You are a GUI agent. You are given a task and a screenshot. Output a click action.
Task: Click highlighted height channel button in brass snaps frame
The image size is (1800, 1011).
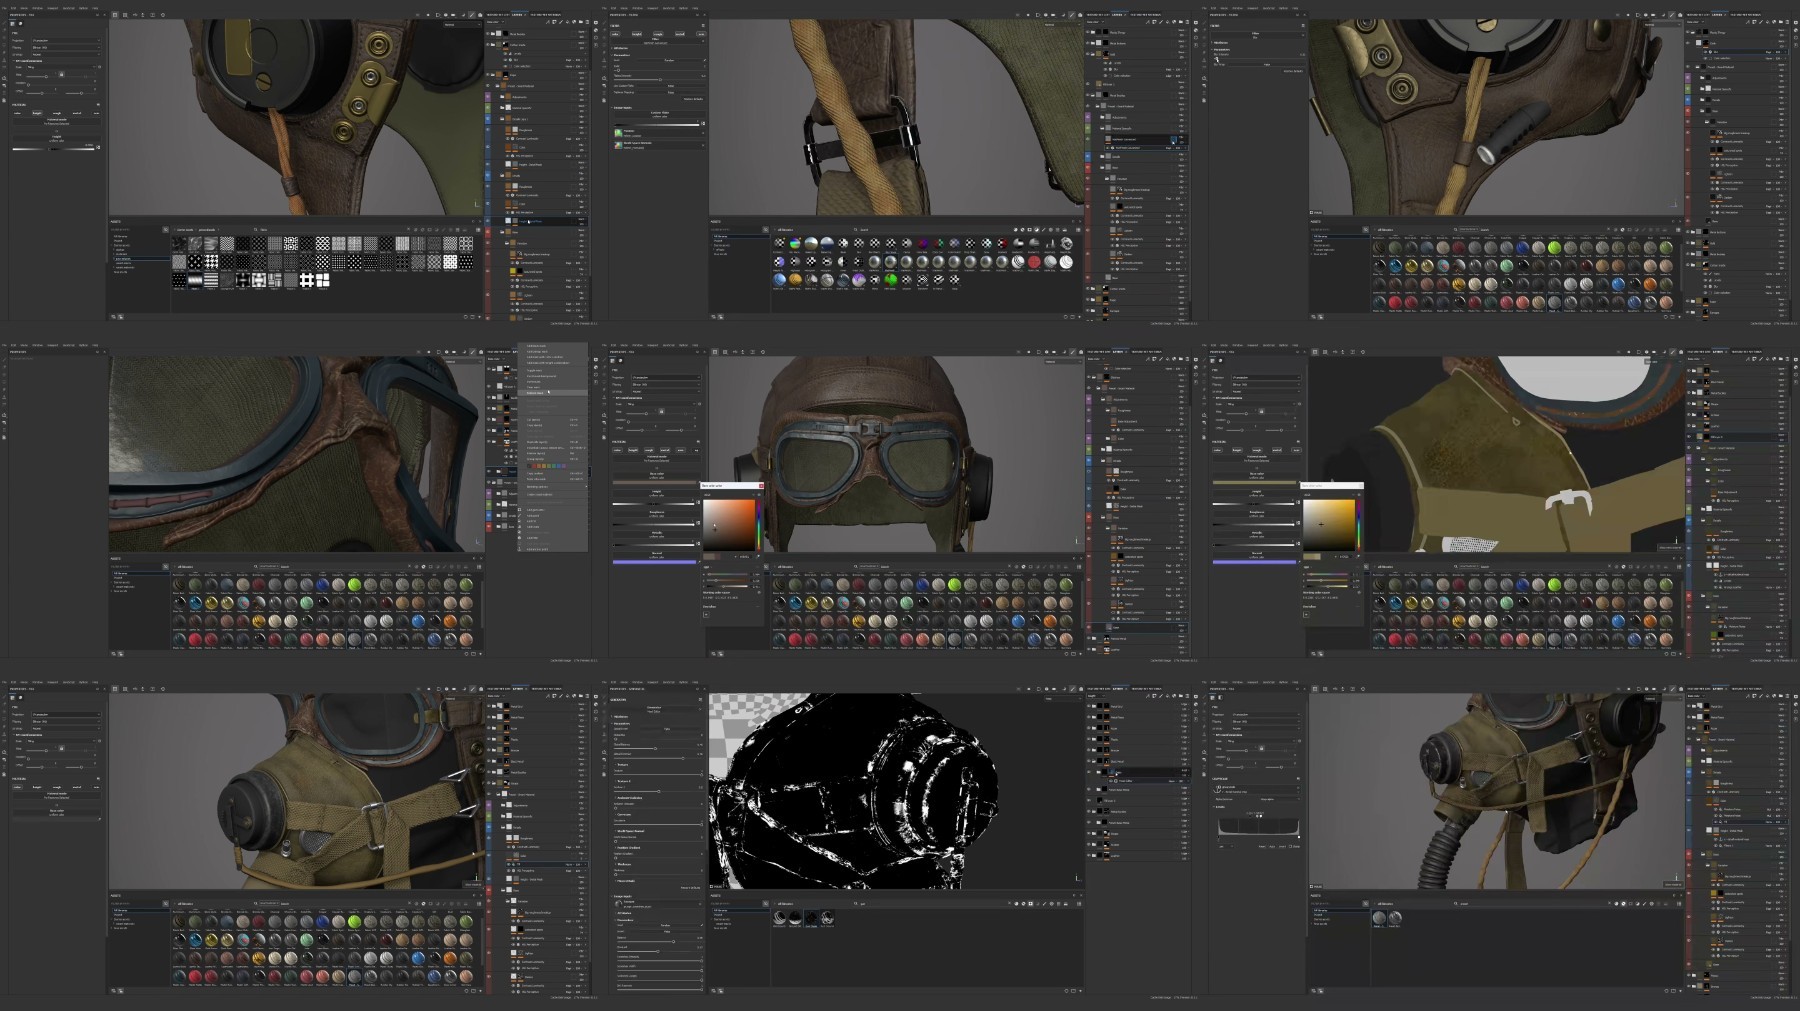[x=38, y=113]
